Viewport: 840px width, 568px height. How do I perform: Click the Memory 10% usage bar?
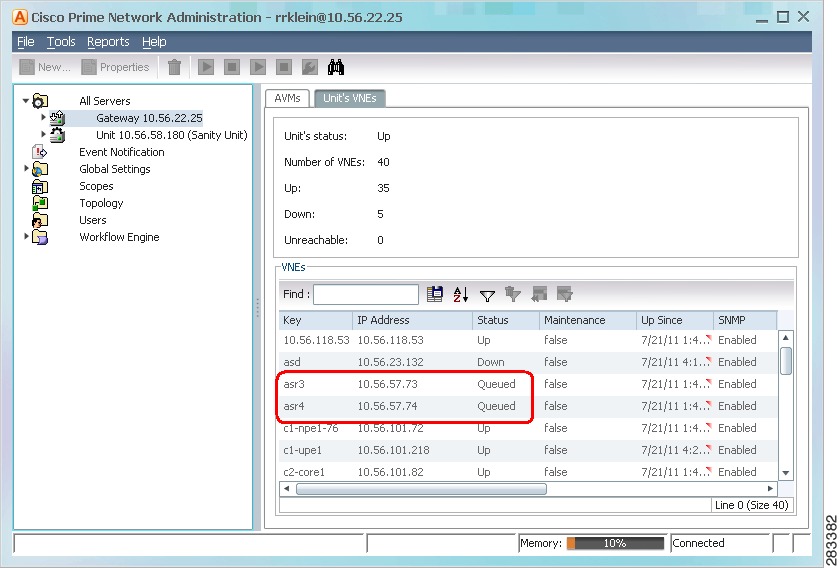pyautogui.click(x=614, y=543)
